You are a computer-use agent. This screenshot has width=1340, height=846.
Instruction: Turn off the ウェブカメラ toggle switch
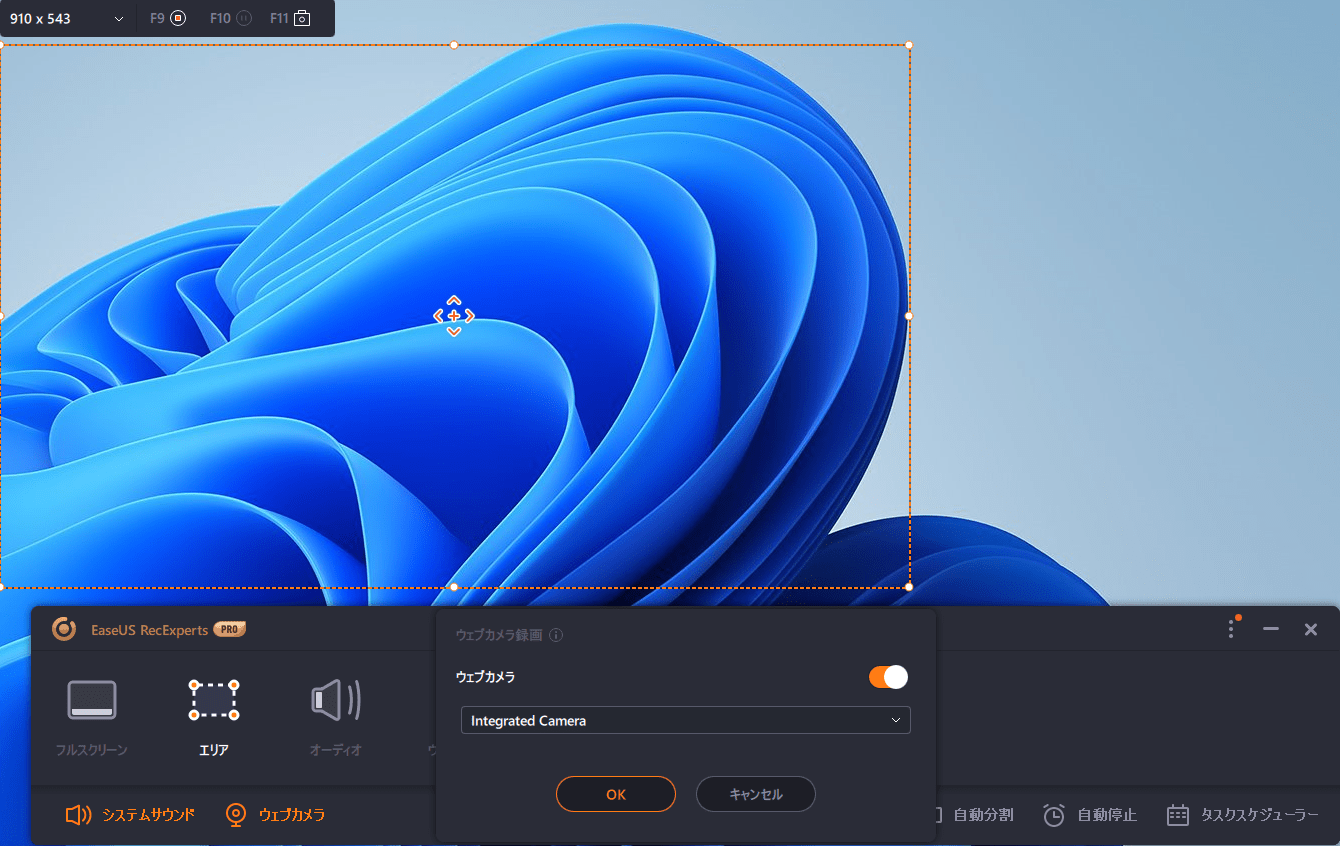[888, 677]
